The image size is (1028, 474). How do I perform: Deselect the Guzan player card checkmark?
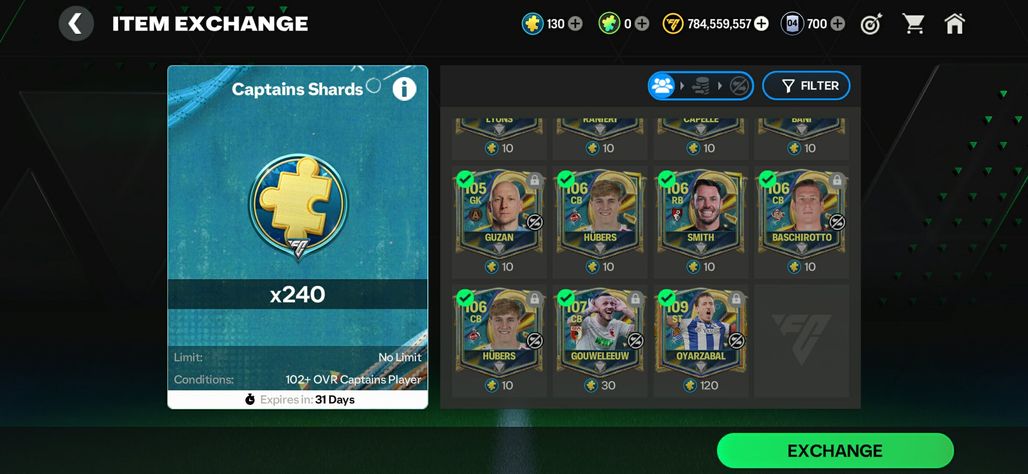coord(465,178)
